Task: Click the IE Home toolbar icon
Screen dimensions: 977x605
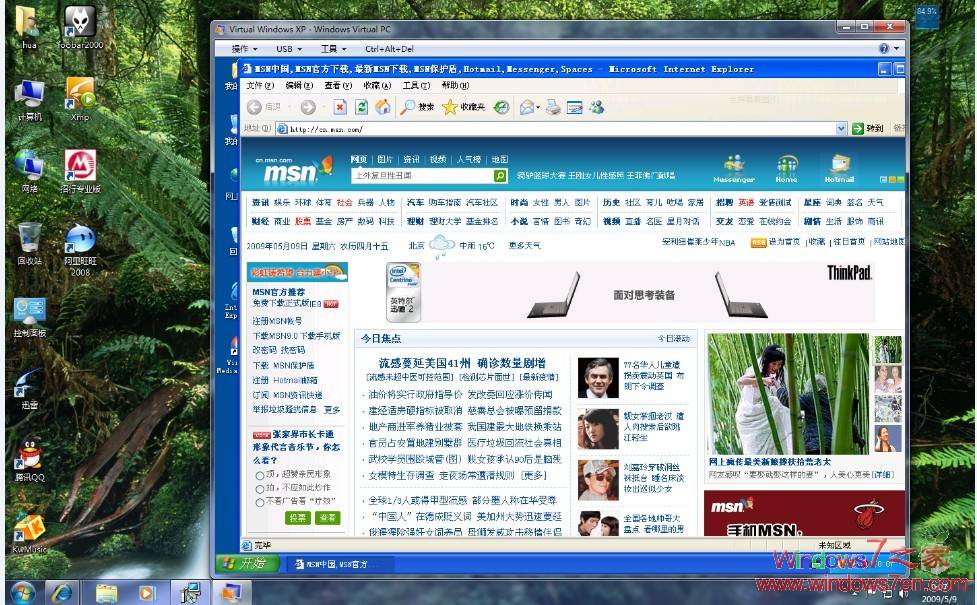Action: (x=383, y=107)
